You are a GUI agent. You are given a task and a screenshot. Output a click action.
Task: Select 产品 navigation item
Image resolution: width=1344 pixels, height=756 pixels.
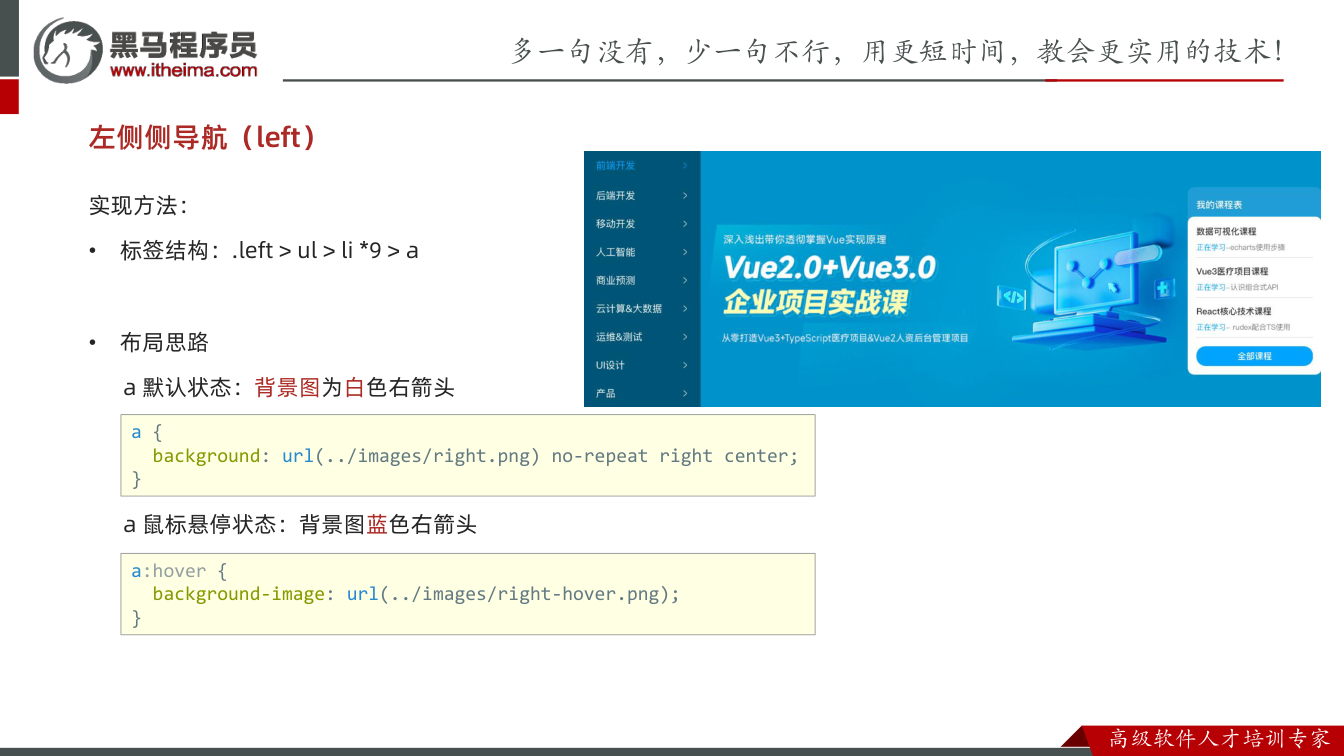pos(605,393)
